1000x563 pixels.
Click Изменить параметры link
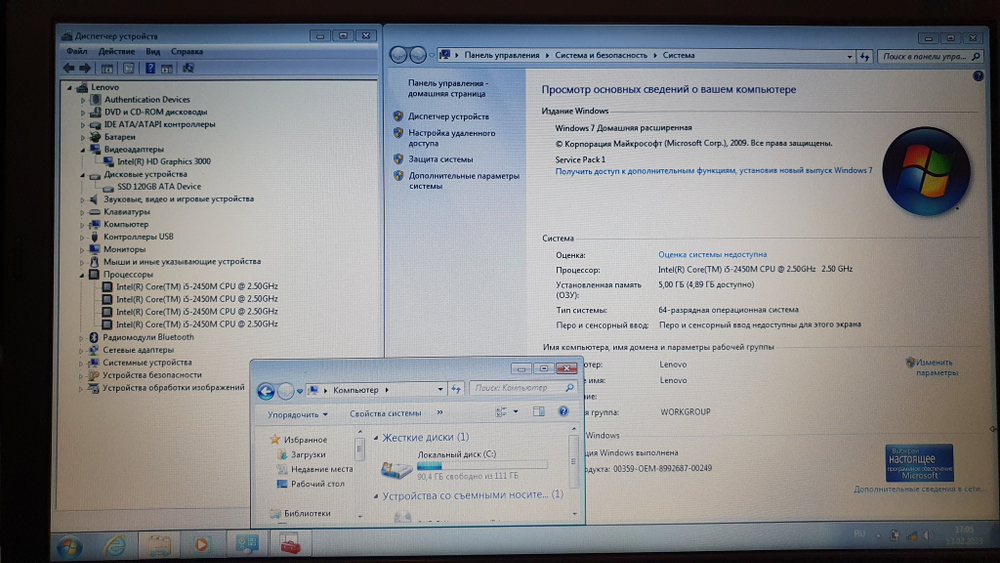(936, 367)
